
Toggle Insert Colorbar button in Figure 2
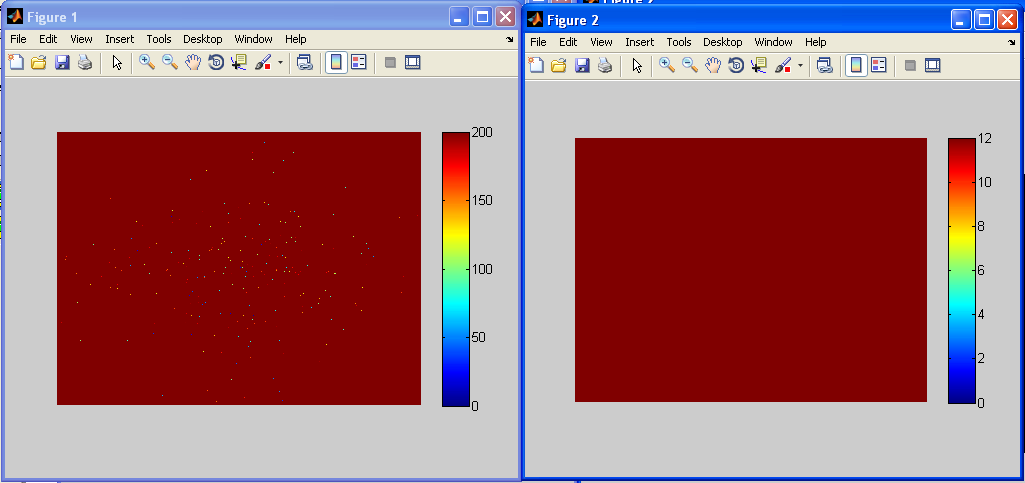[856, 65]
